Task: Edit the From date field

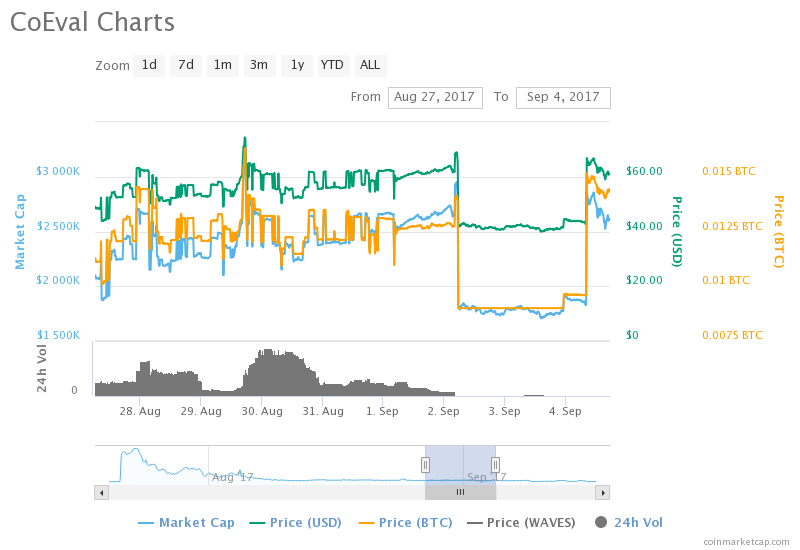Action: click(x=435, y=97)
